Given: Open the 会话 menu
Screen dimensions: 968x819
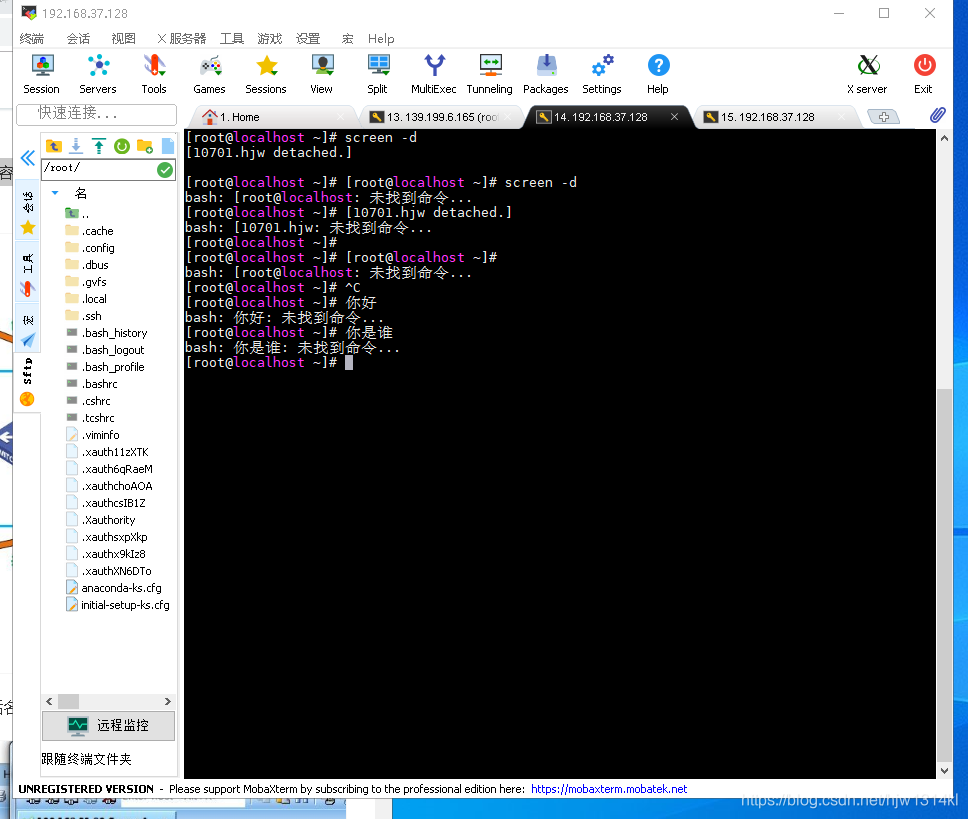Looking at the screenshot, I should (x=78, y=39).
